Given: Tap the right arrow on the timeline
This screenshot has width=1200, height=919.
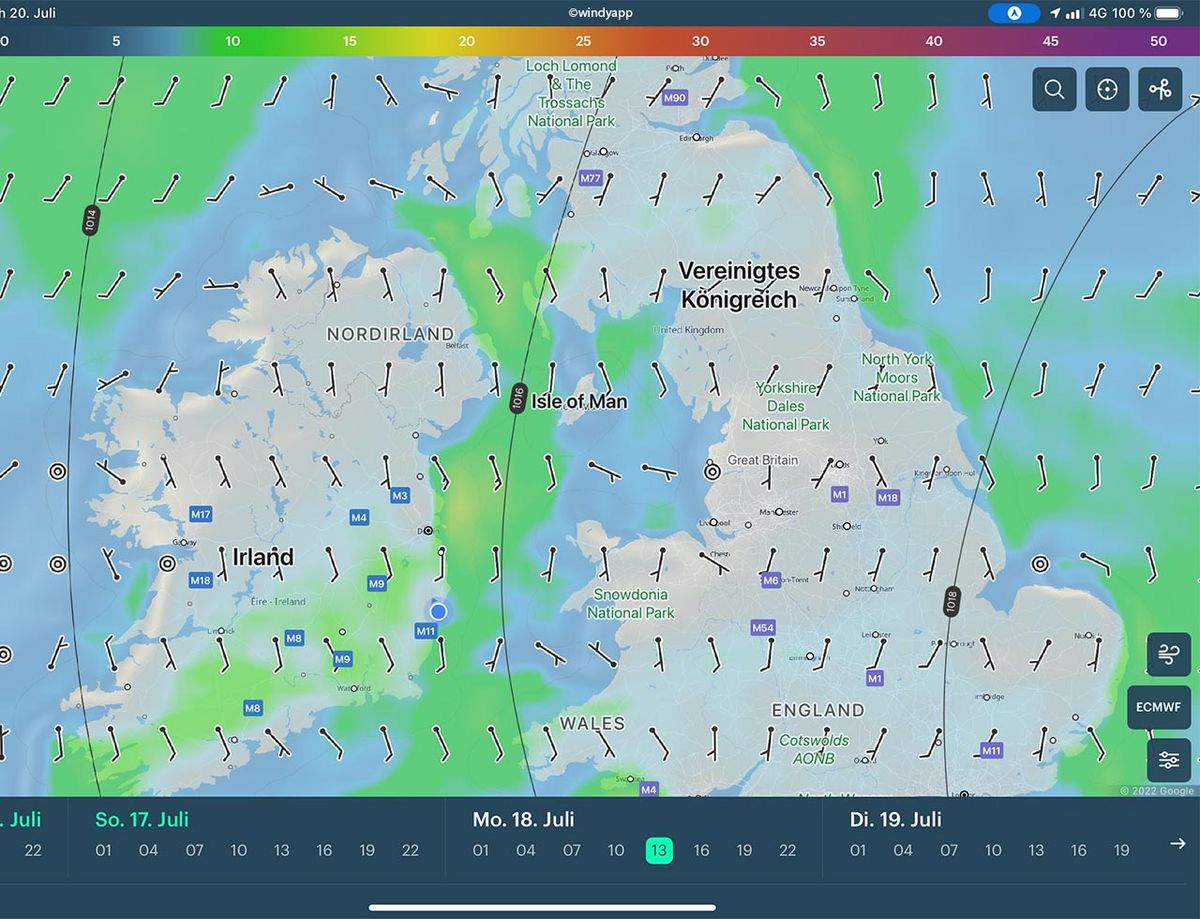Looking at the screenshot, I should 1178,844.
